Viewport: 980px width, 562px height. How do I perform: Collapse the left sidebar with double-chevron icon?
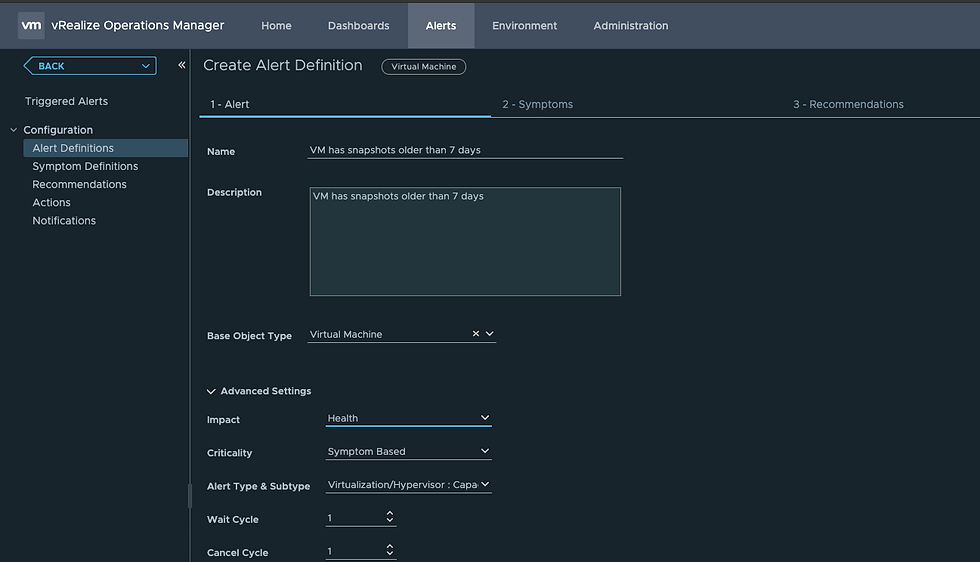click(x=182, y=65)
